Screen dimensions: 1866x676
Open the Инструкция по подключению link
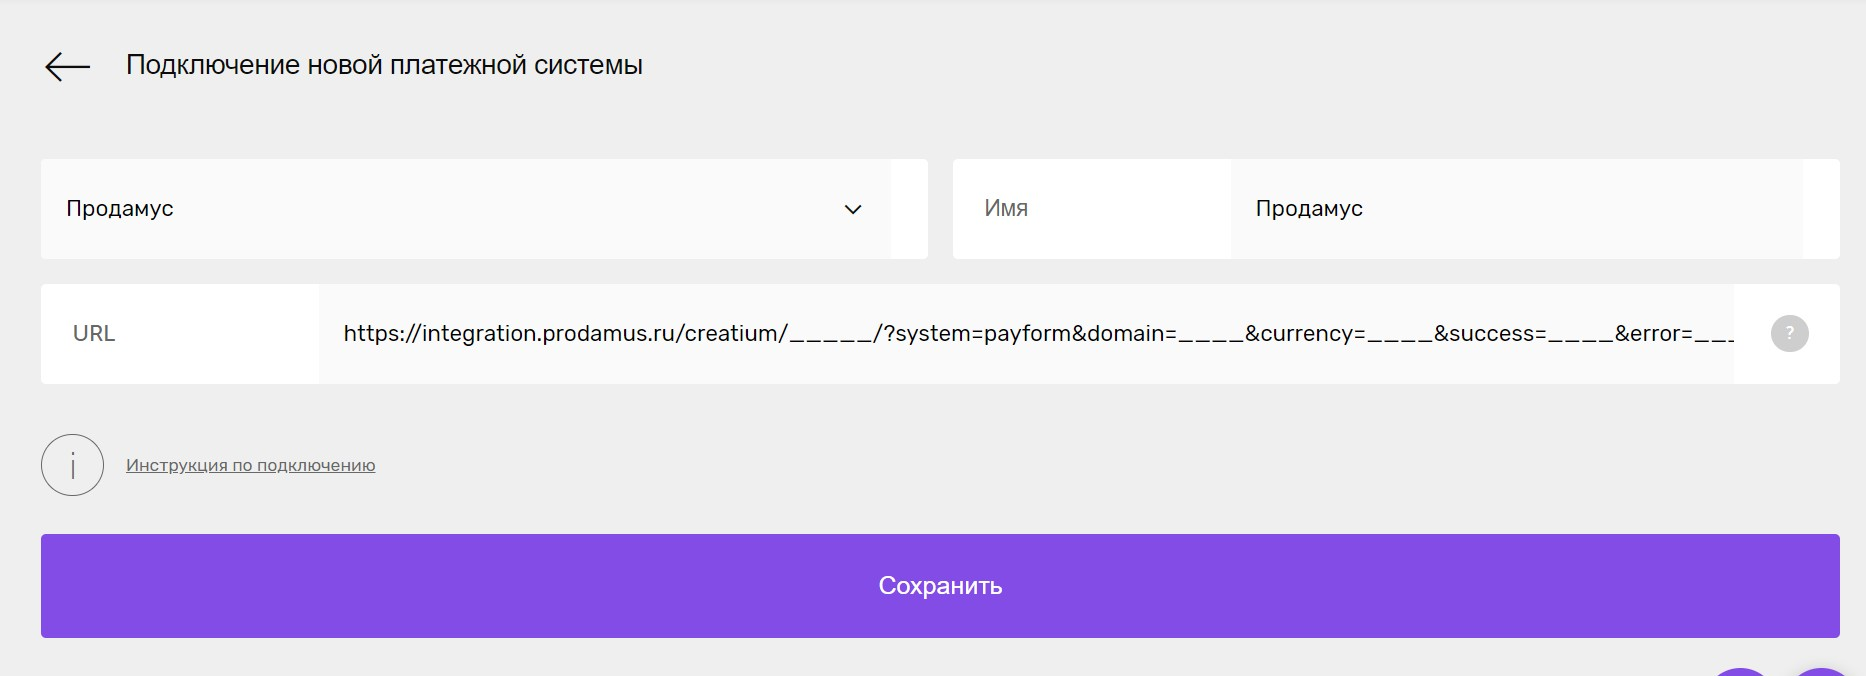(x=251, y=465)
